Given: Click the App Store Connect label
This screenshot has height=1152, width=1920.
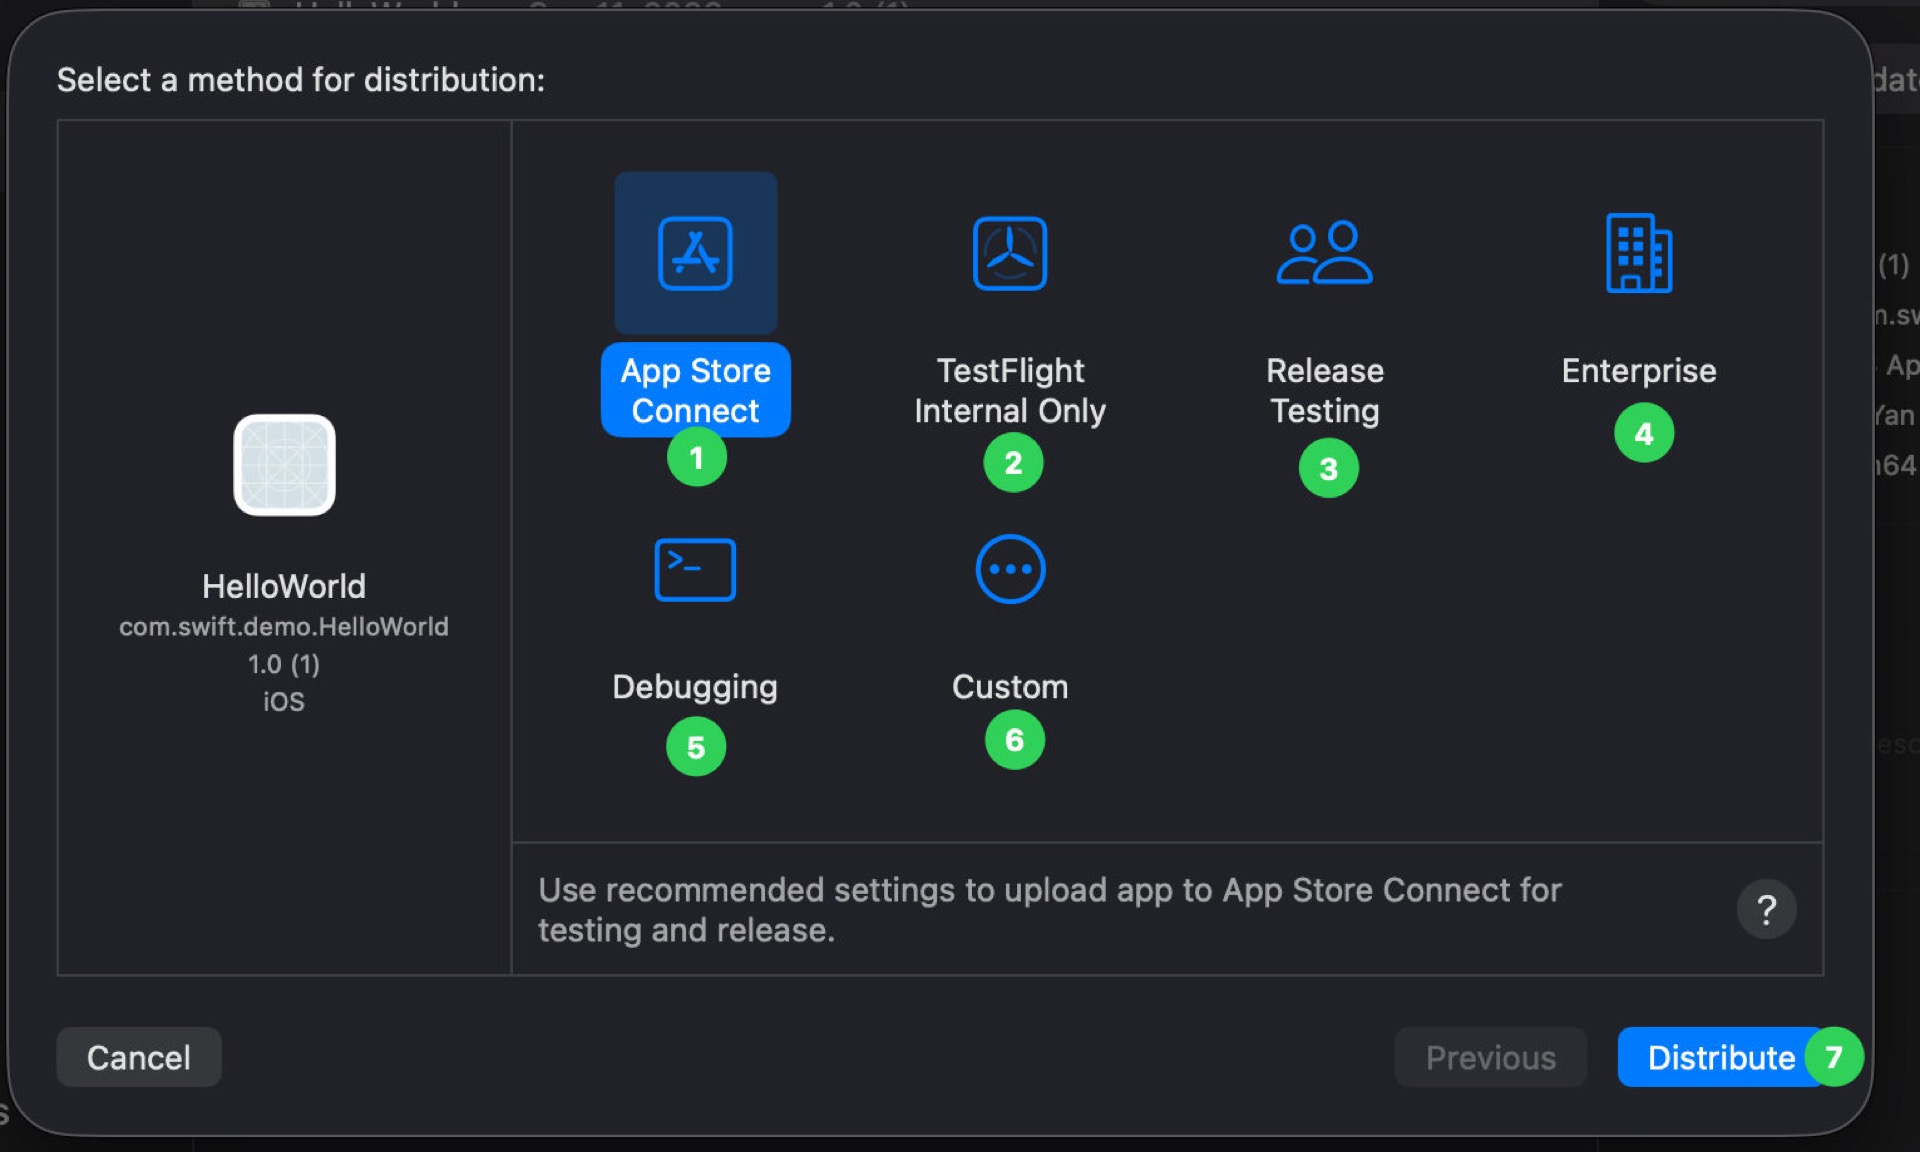Looking at the screenshot, I should click(695, 390).
